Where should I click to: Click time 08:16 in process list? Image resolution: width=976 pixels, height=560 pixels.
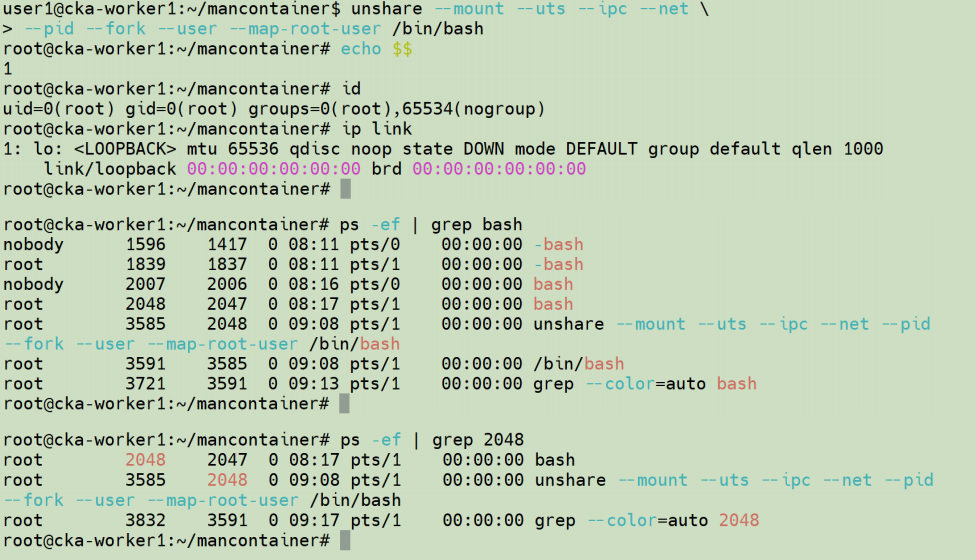point(314,284)
